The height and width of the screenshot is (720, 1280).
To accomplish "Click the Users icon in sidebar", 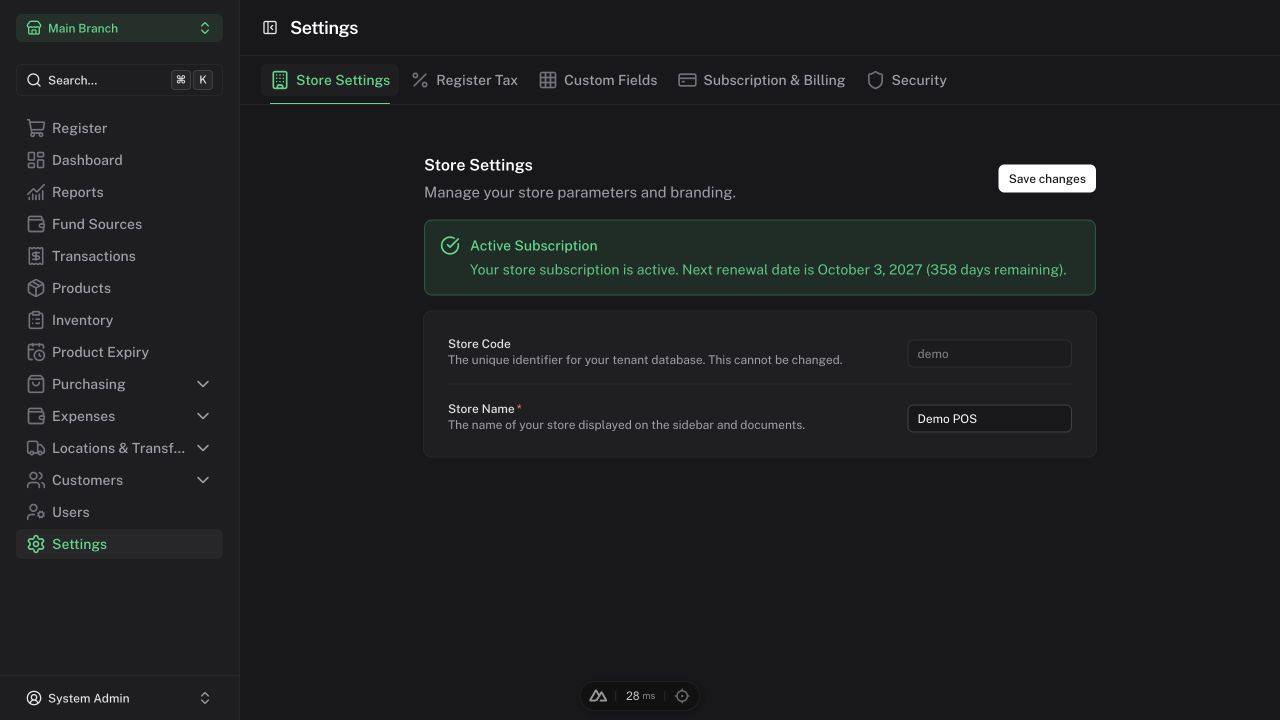I will pos(36,512).
